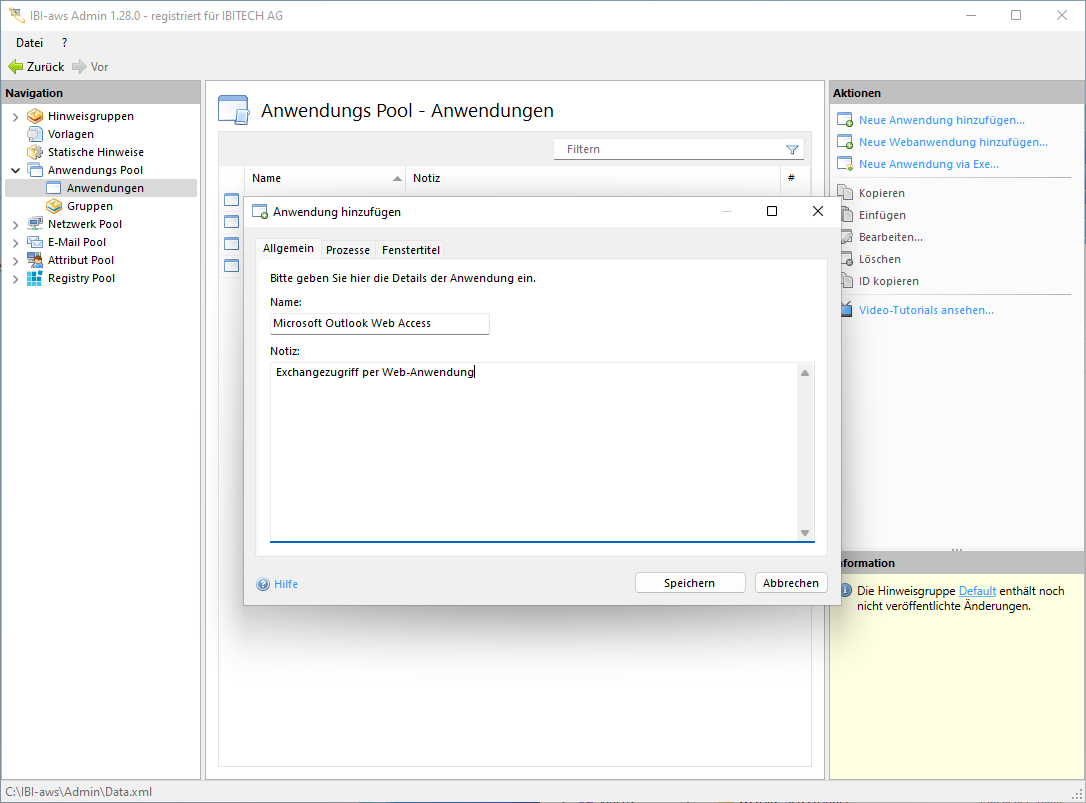
Task: Expand the Hinweisgruppen tree node
Action: (x=15, y=117)
